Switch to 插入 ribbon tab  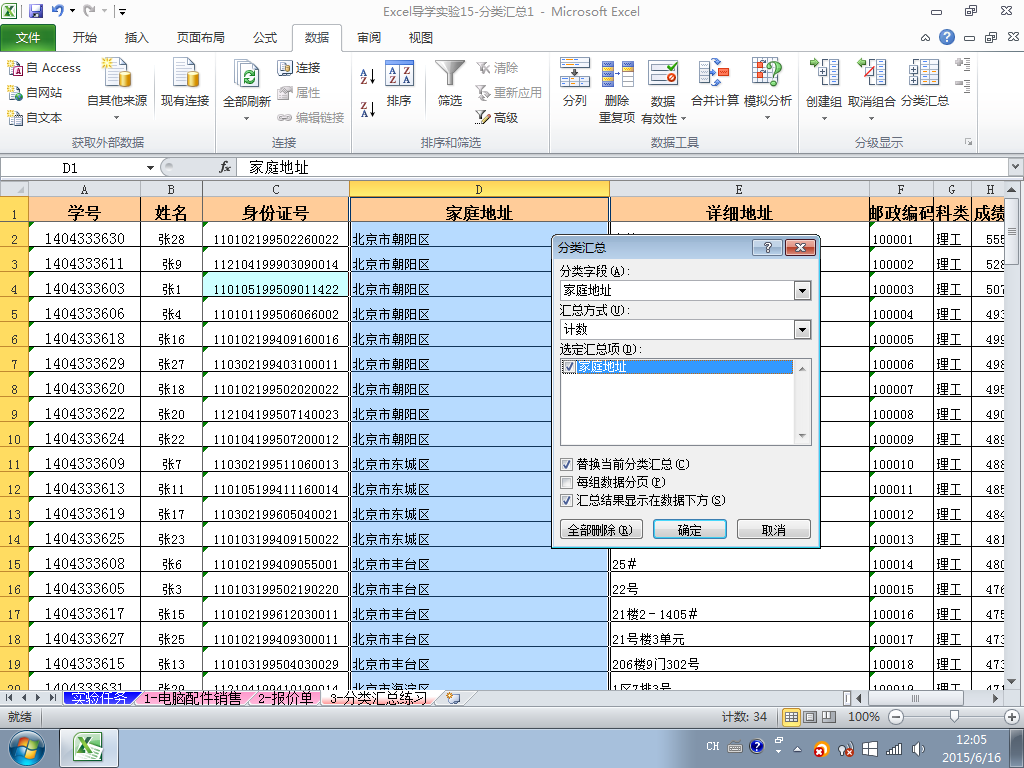coord(136,38)
